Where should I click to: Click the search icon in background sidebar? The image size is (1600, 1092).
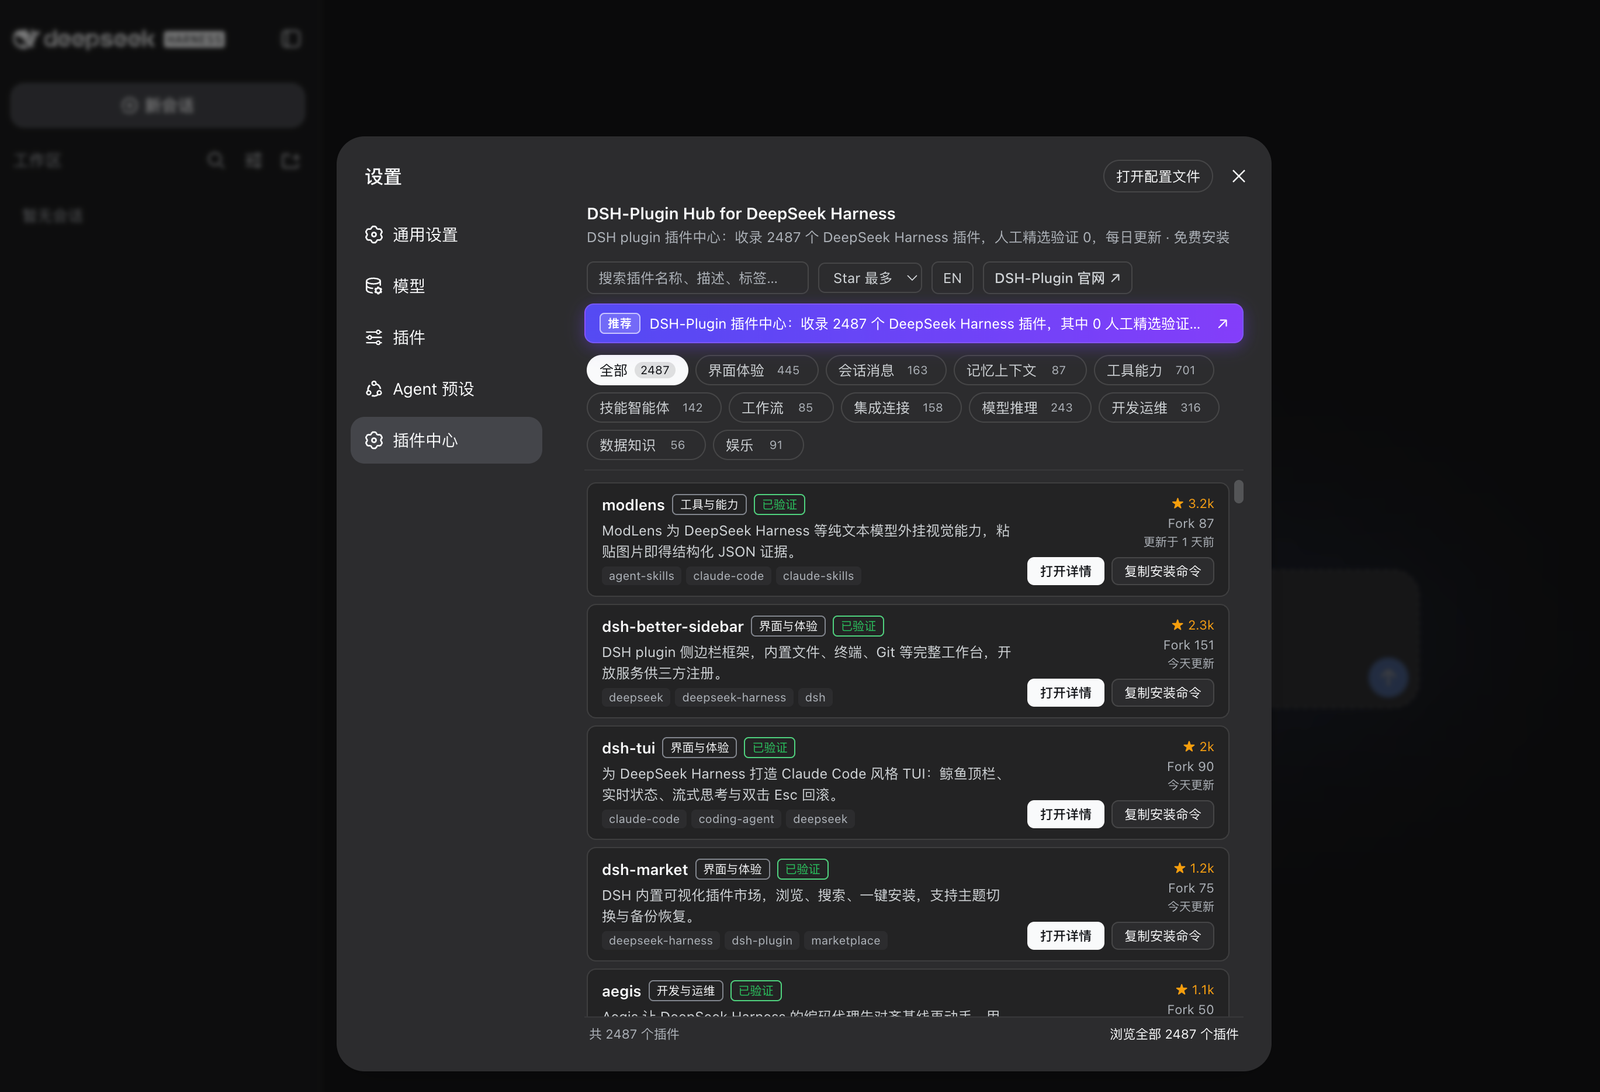(x=215, y=160)
